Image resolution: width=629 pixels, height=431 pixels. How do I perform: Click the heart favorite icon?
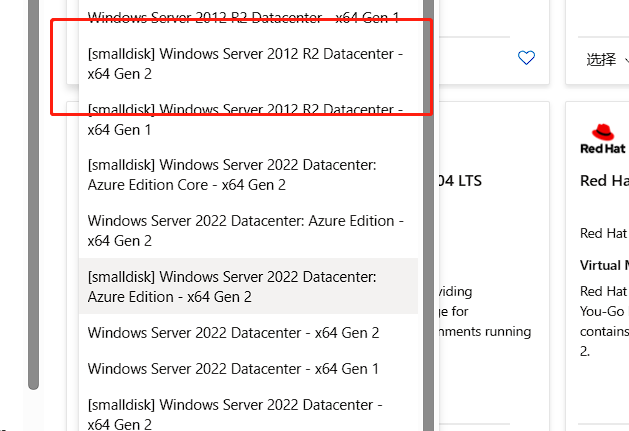tap(526, 58)
